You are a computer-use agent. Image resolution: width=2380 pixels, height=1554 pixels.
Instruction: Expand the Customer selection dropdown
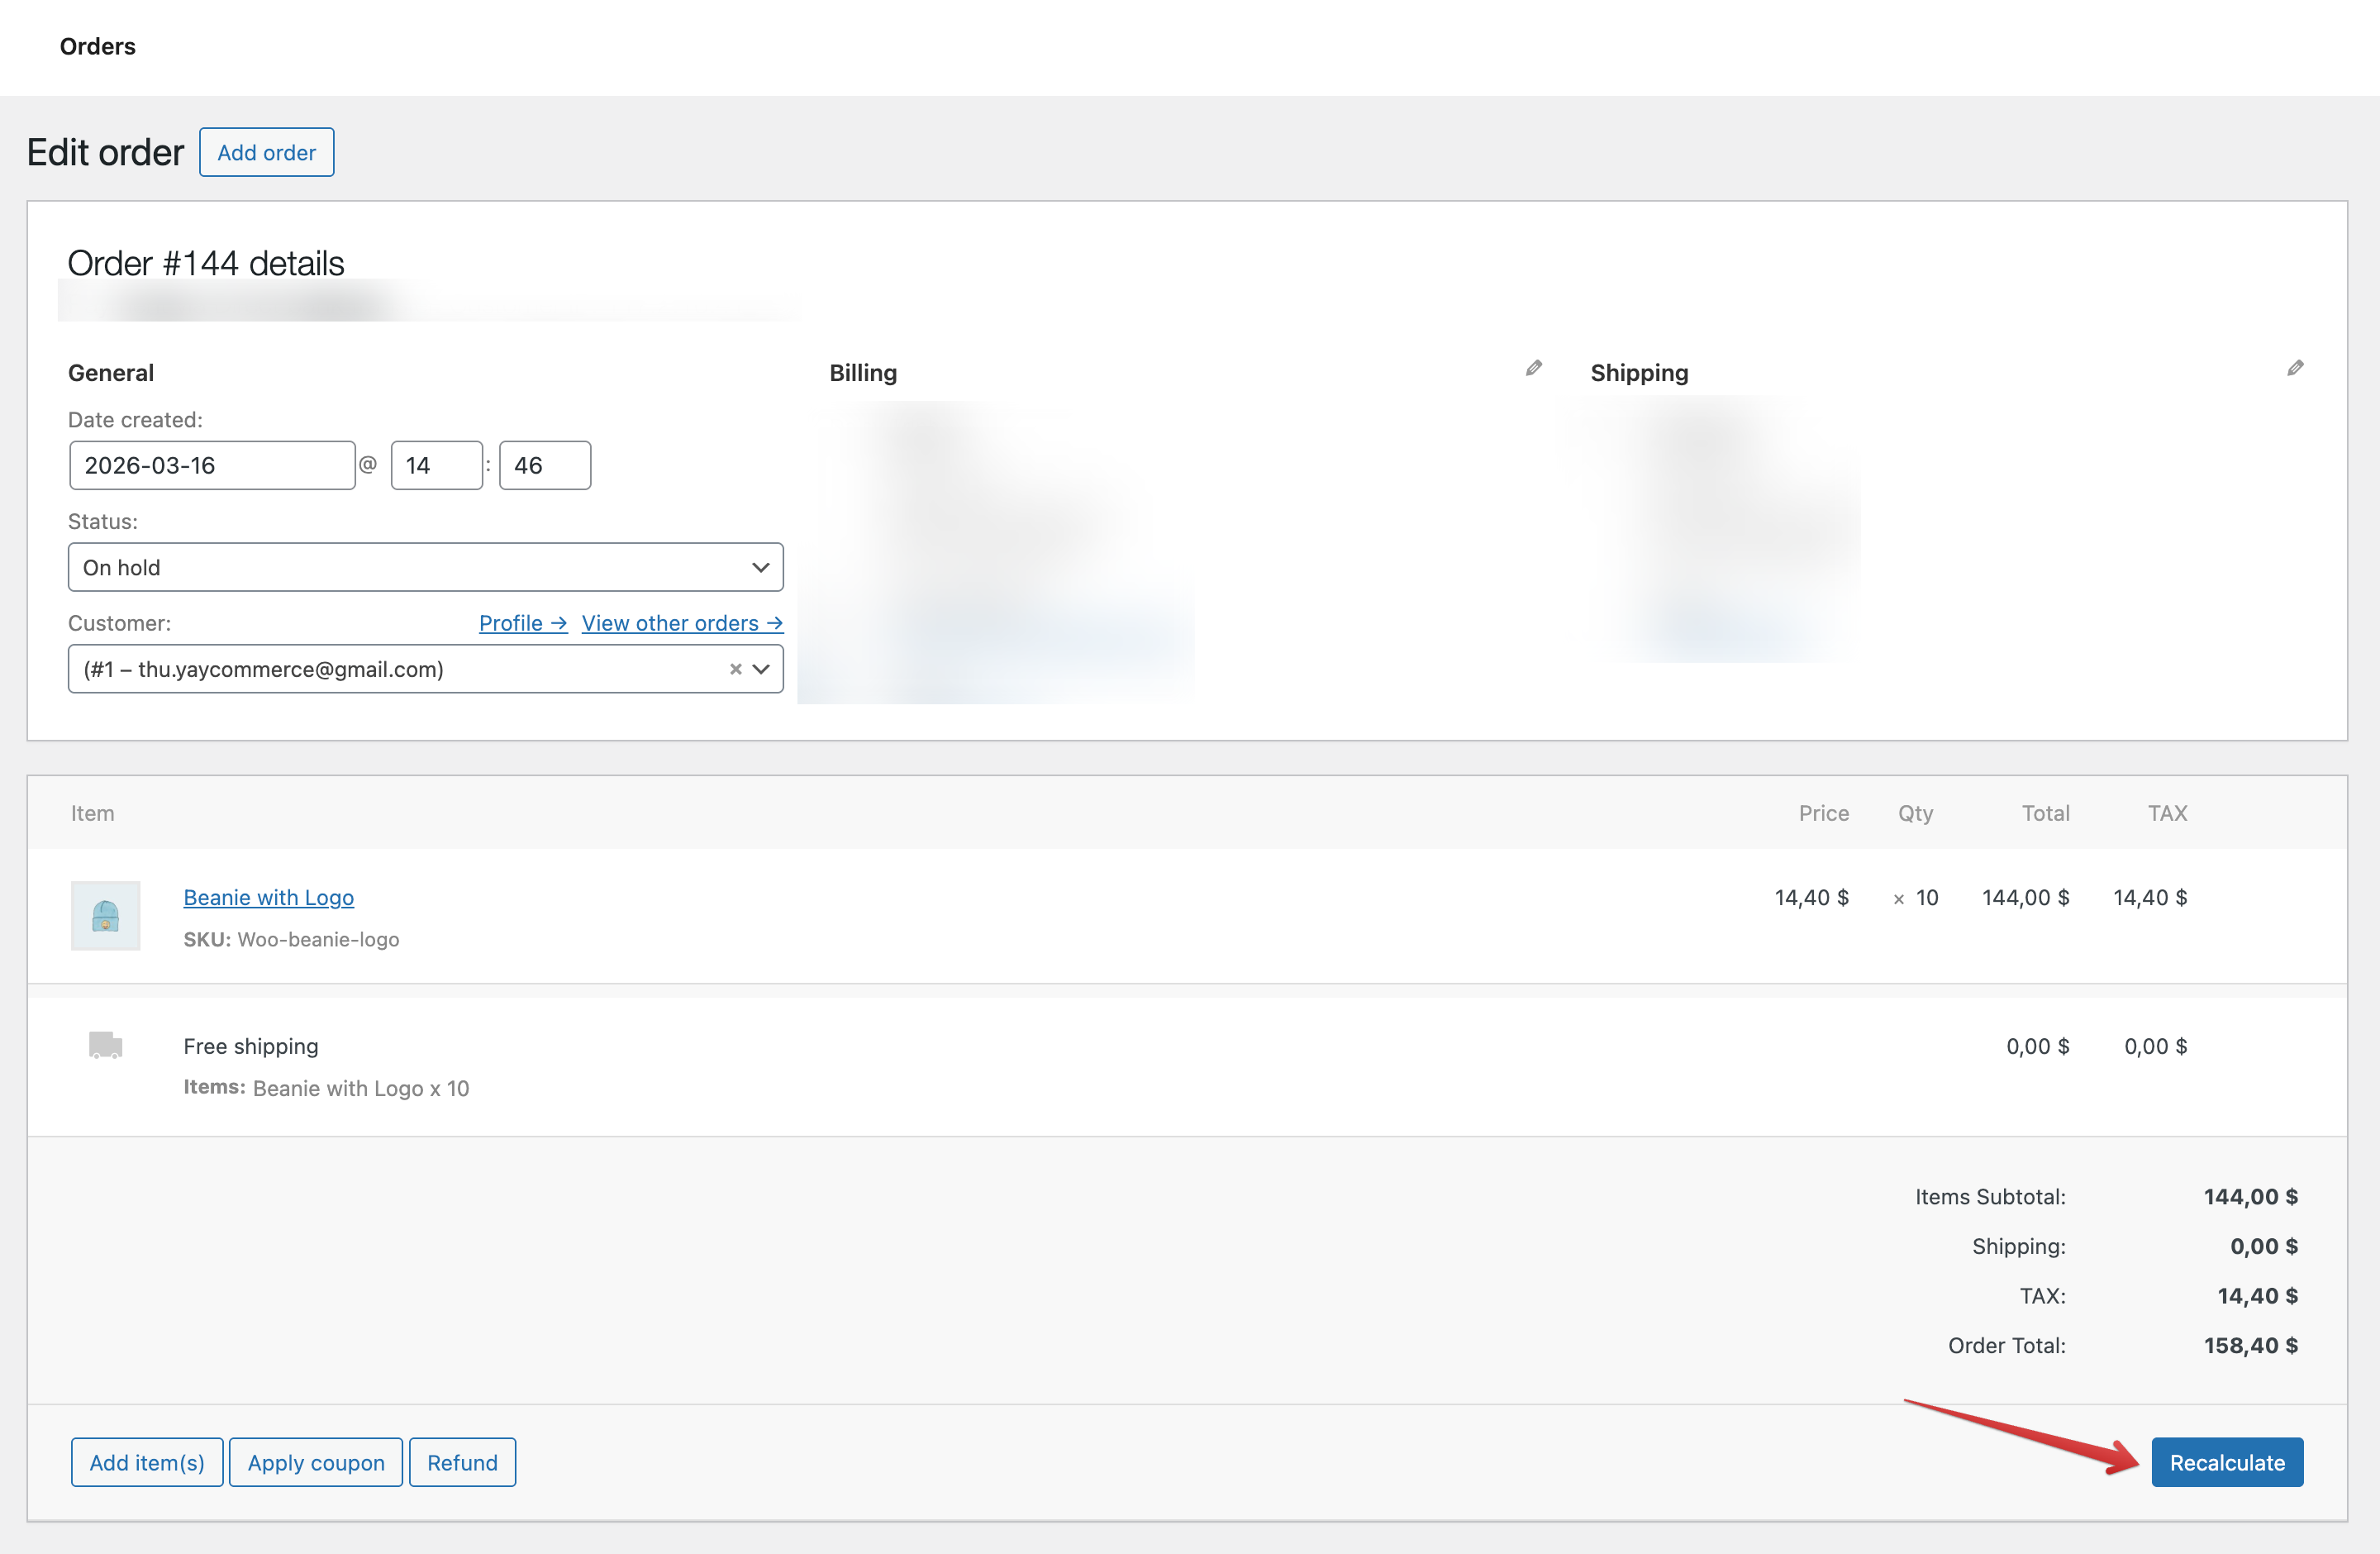(761, 669)
